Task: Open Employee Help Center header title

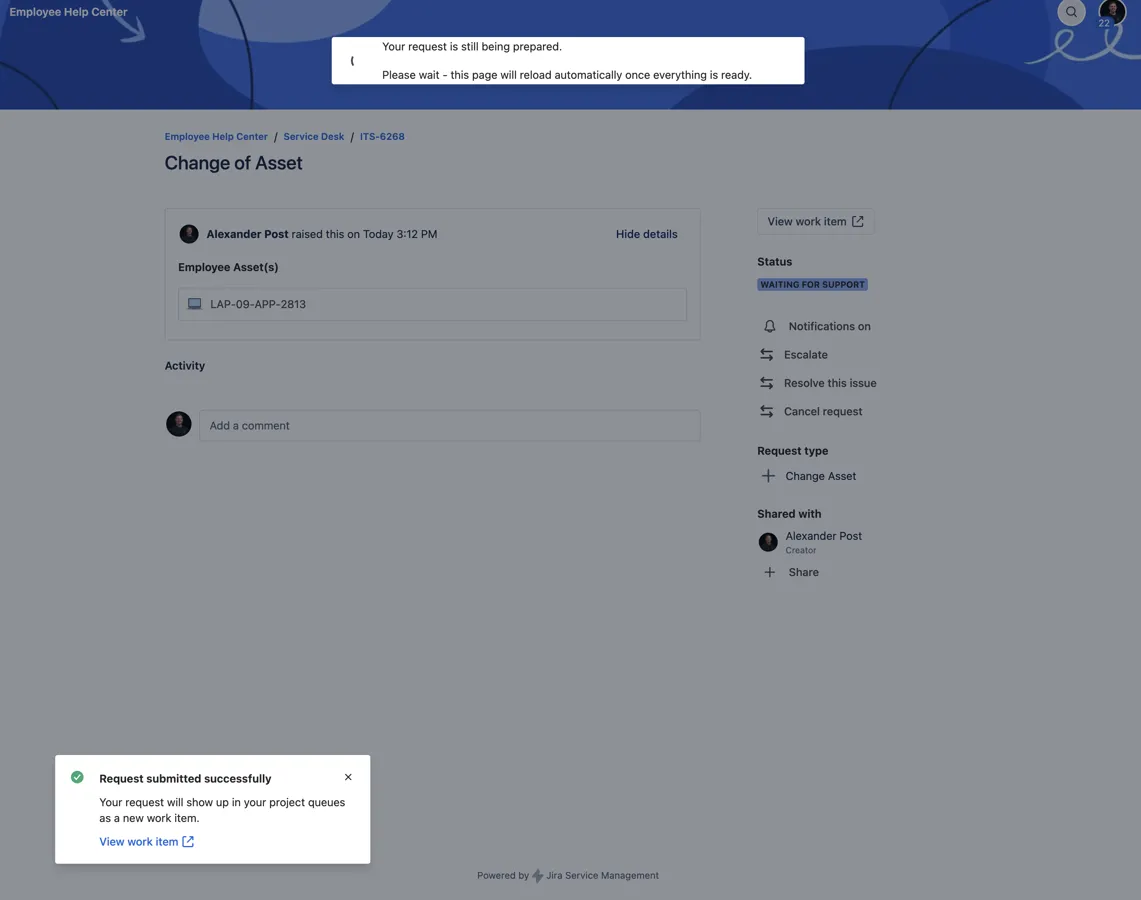Action: (68, 12)
